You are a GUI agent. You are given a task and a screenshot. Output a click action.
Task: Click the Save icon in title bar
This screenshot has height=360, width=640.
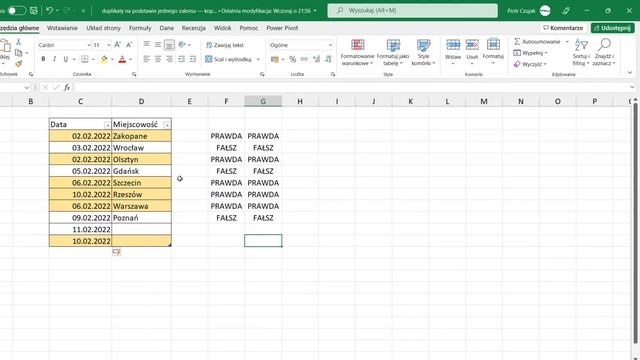tap(34, 11)
